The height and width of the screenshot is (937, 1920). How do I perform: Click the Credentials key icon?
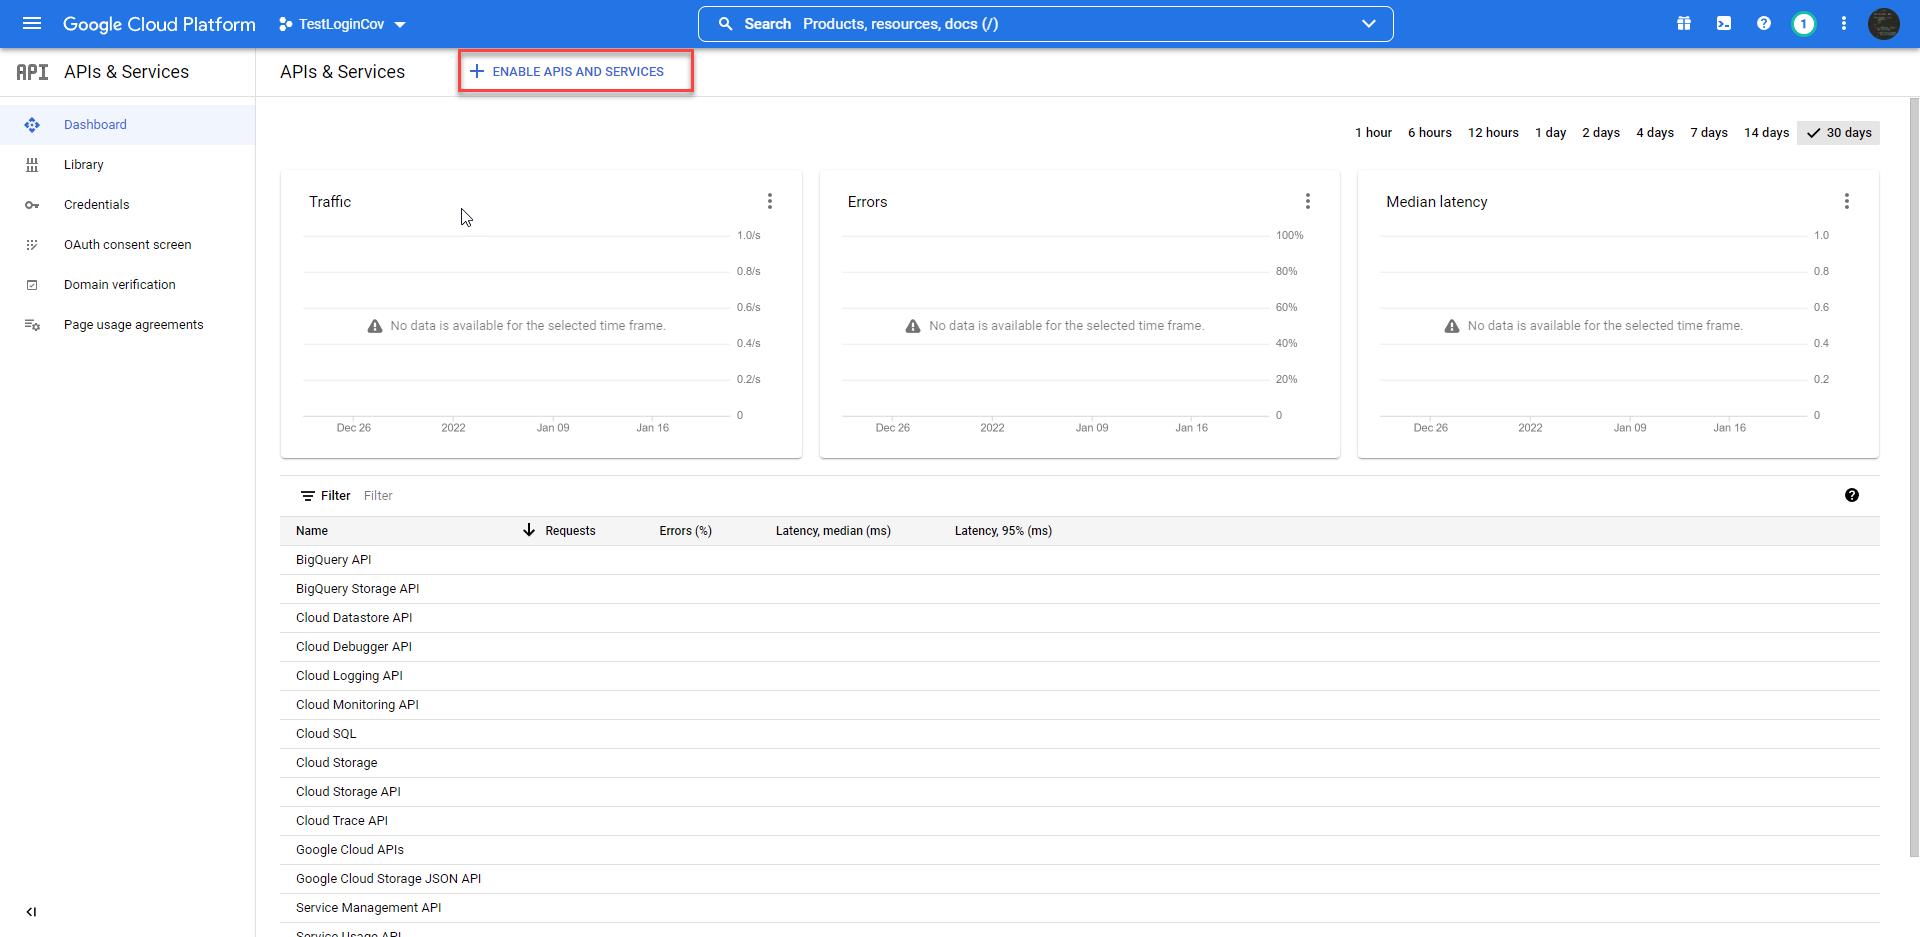[32, 205]
